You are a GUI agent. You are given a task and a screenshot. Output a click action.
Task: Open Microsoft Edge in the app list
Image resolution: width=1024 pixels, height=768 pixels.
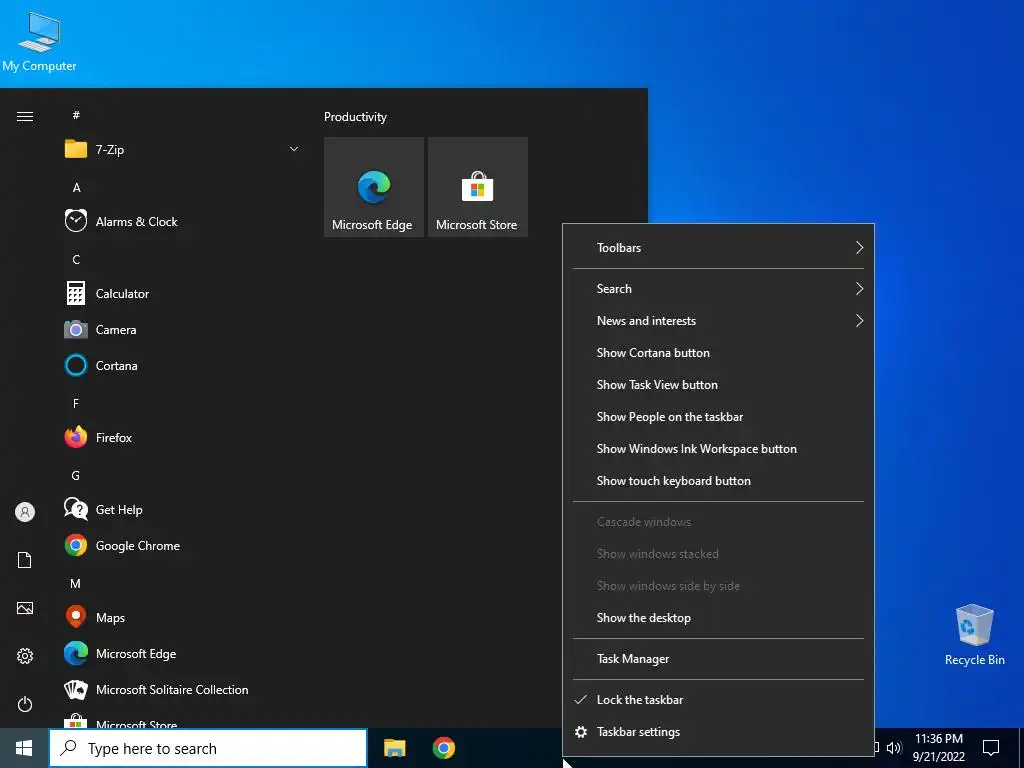pyautogui.click(x=182, y=654)
